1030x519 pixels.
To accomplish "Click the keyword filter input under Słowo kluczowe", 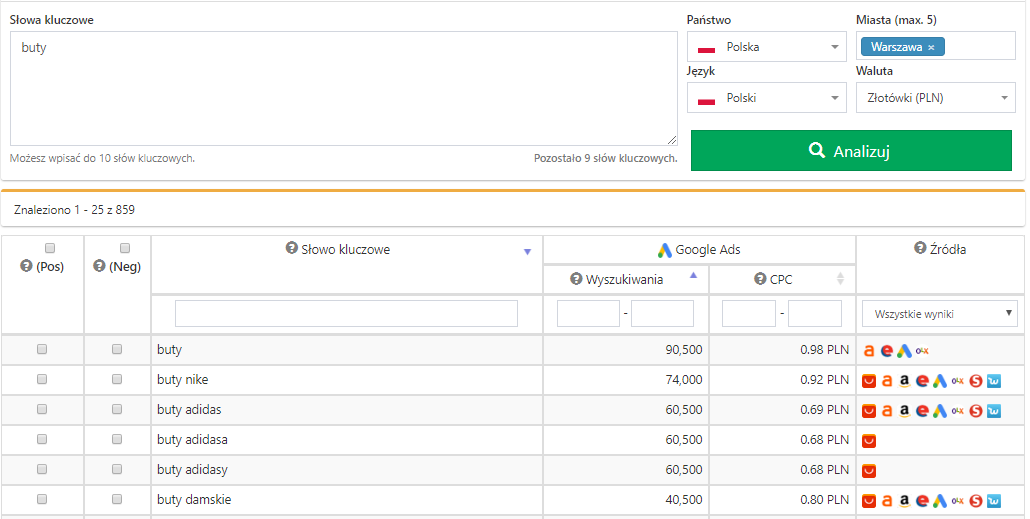I will coord(346,314).
